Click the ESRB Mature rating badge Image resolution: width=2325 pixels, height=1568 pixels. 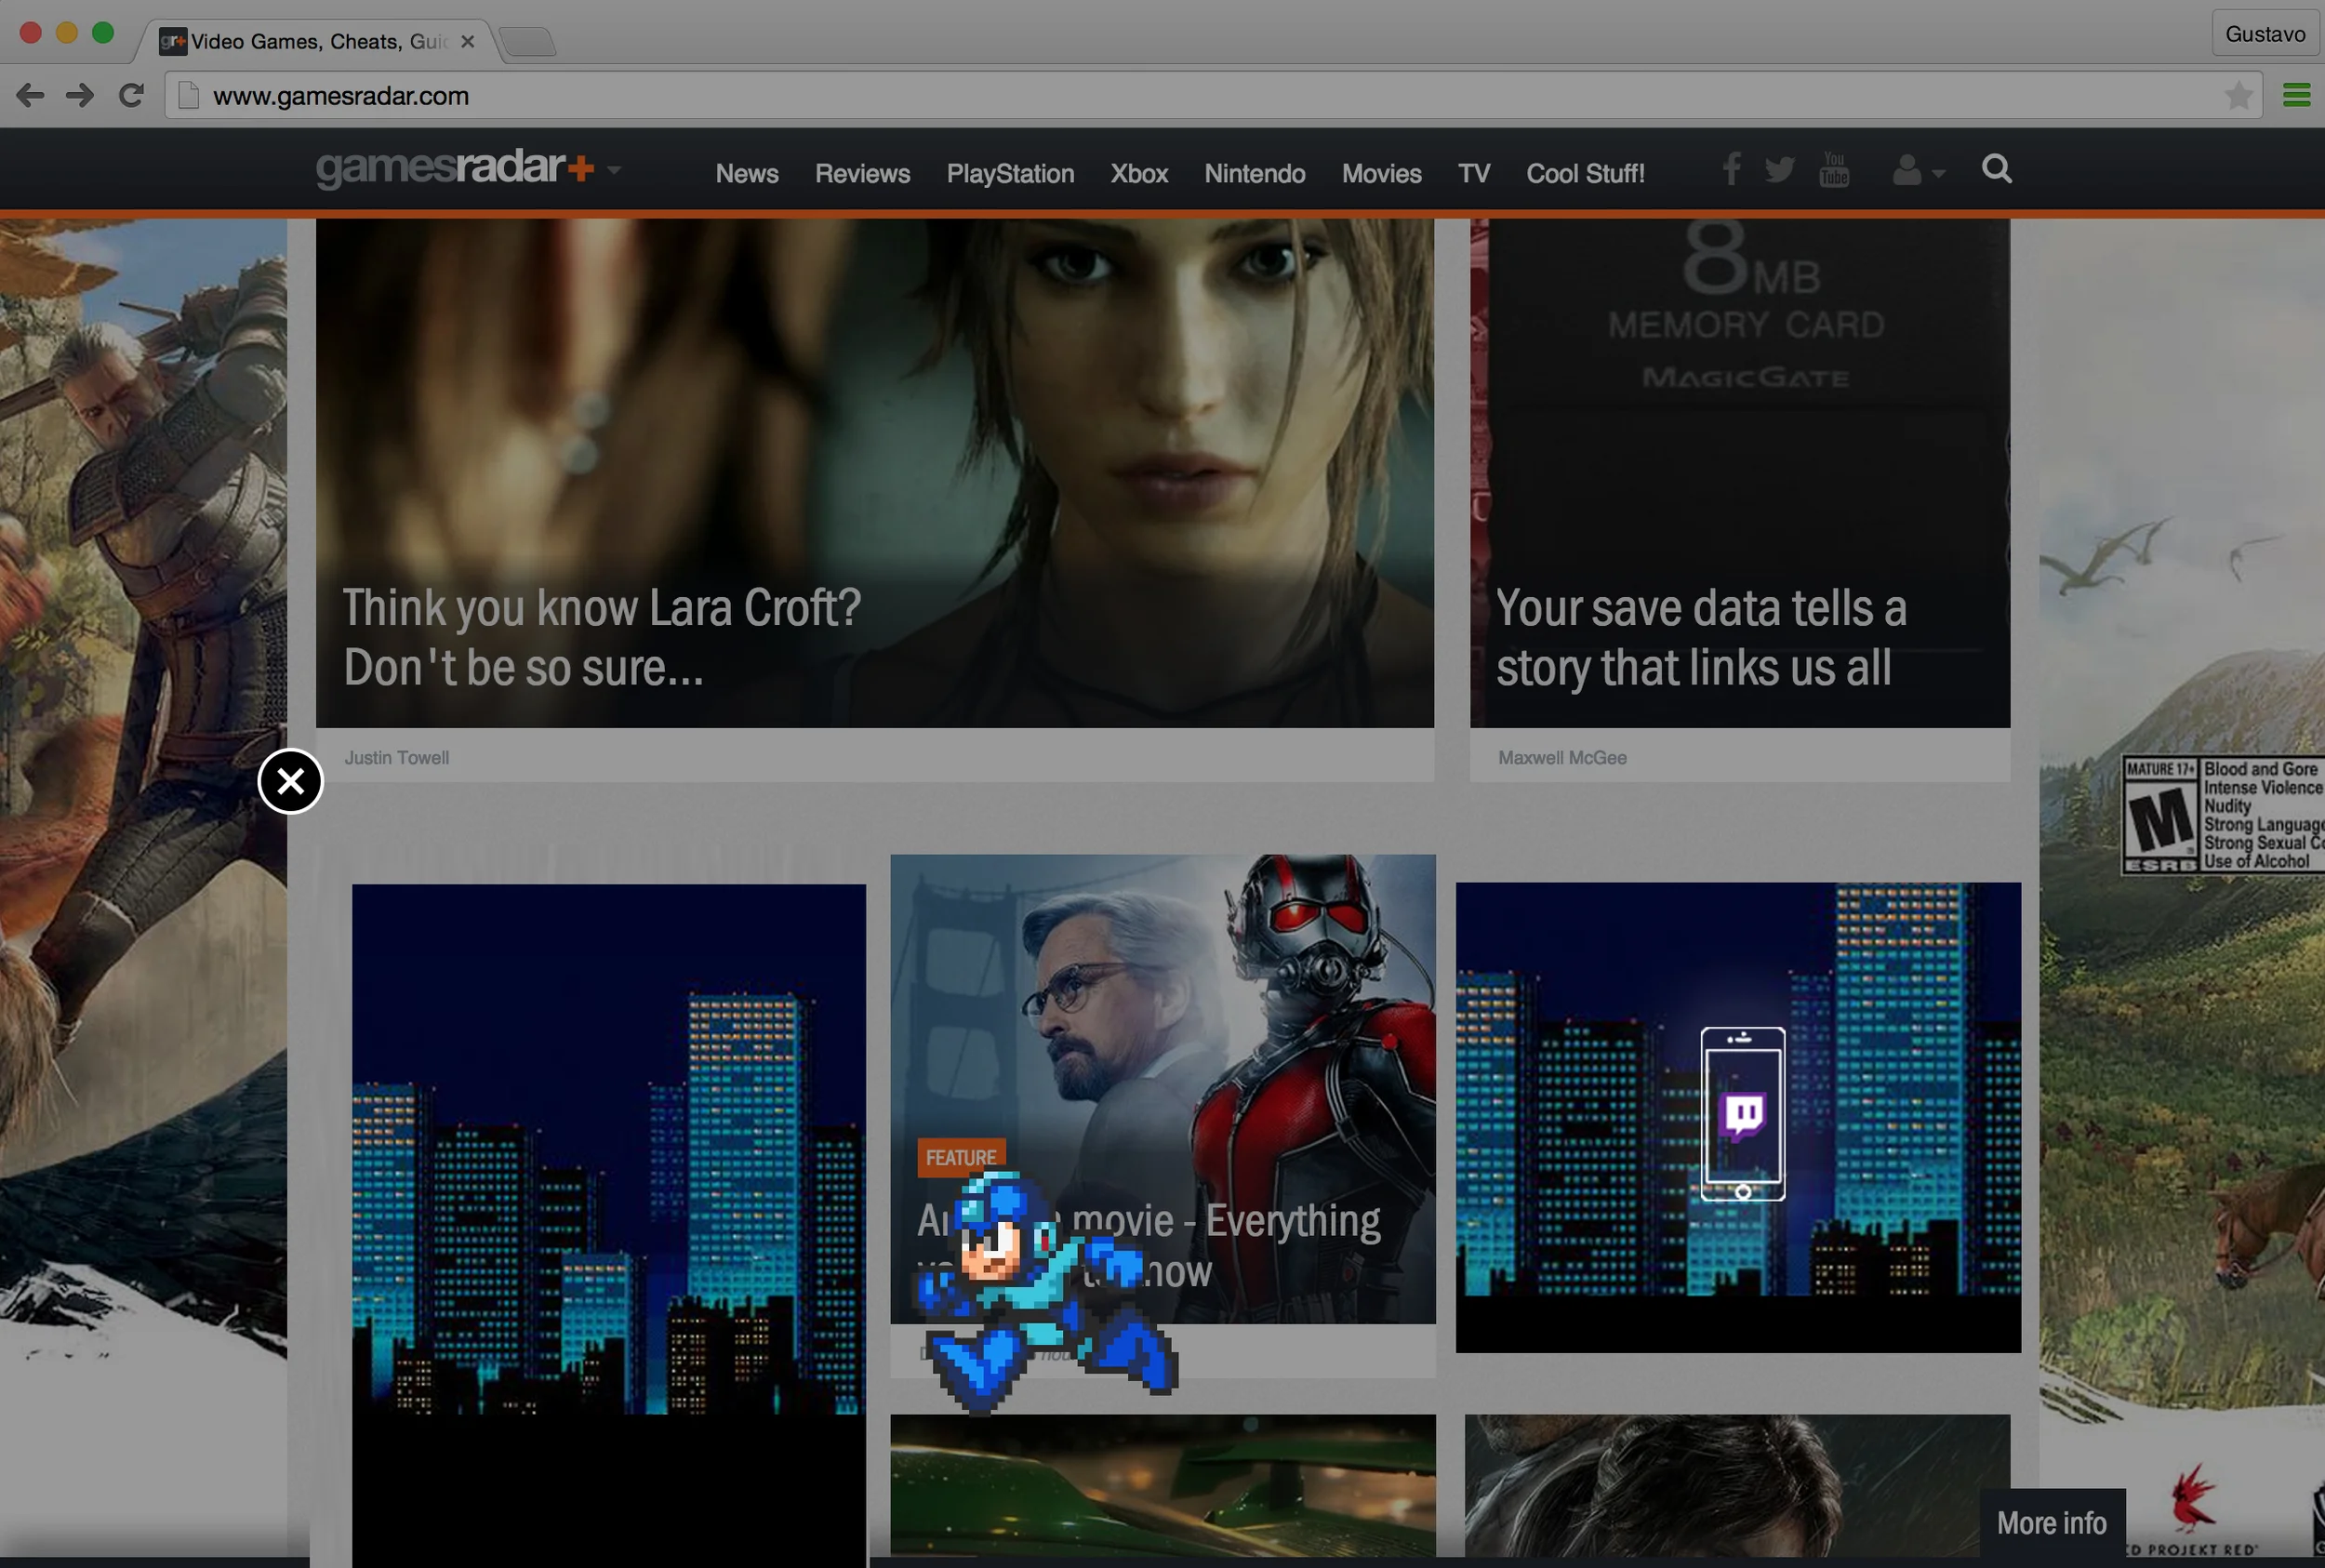pyautogui.click(x=2223, y=814)
